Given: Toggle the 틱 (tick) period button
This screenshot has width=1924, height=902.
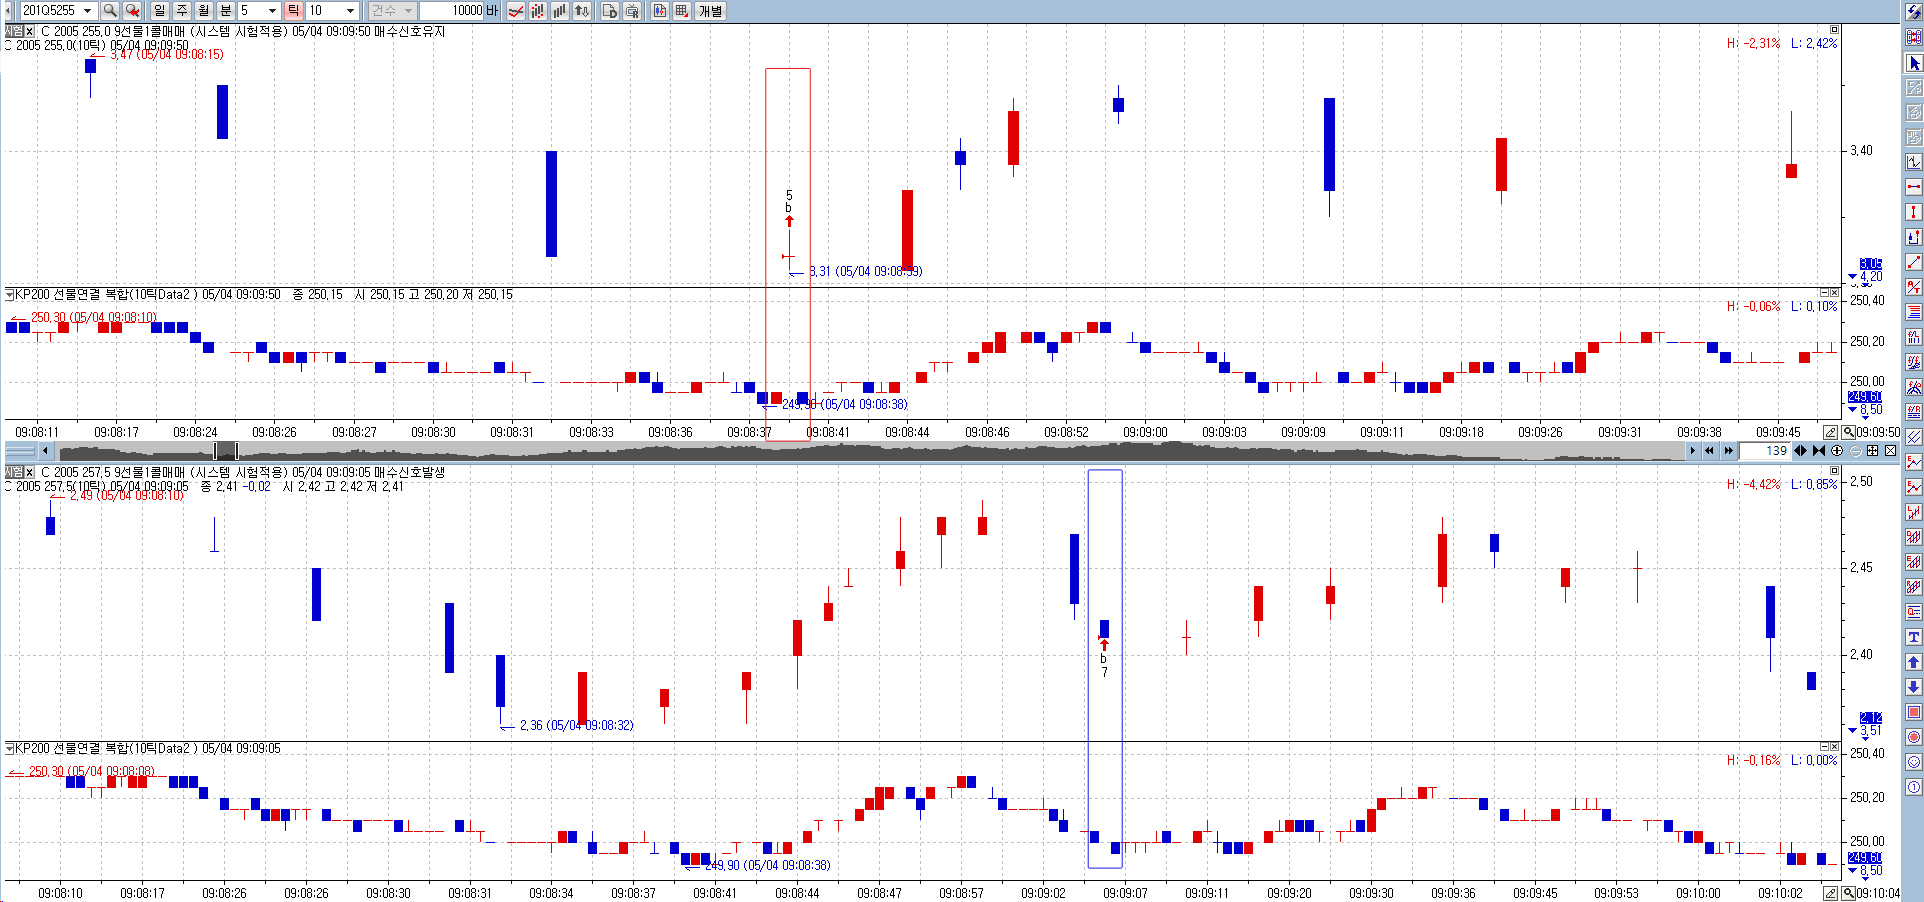Looking at the screenshot, I should coord(293,10).
